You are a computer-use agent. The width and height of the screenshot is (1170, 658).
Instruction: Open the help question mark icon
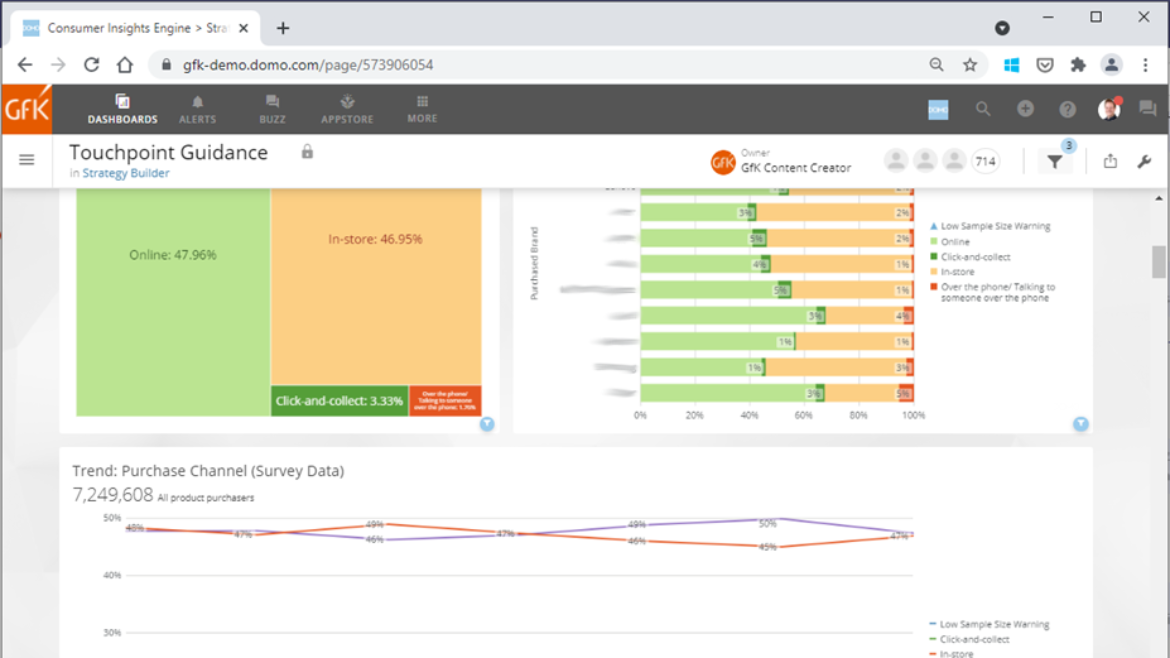pyautogui.click(x=1067, y=108)
